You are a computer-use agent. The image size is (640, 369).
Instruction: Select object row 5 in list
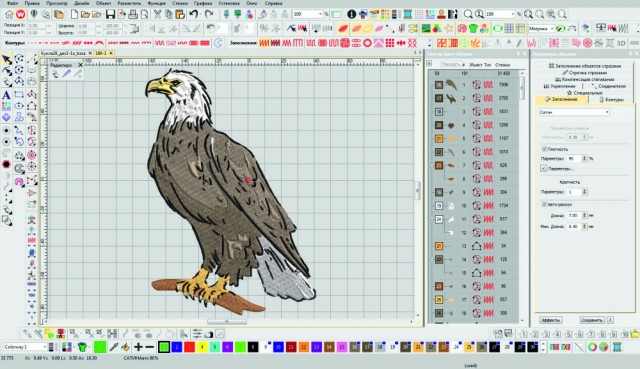[473, 138]
